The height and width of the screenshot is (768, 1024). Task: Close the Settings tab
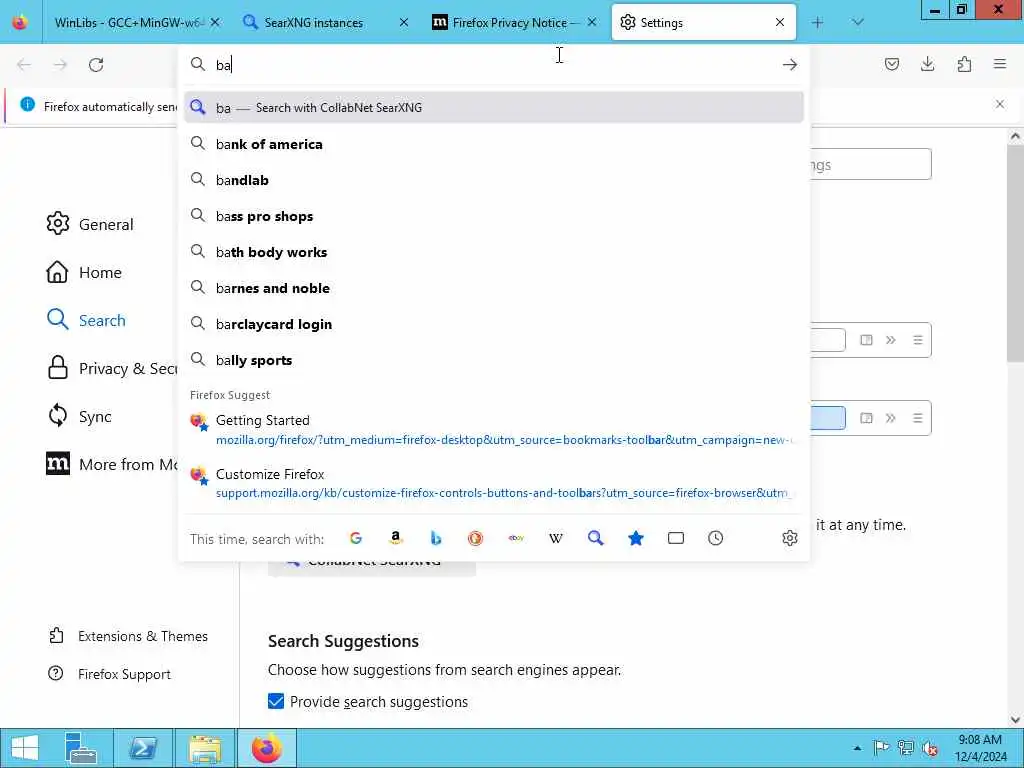tap(780, 22)
